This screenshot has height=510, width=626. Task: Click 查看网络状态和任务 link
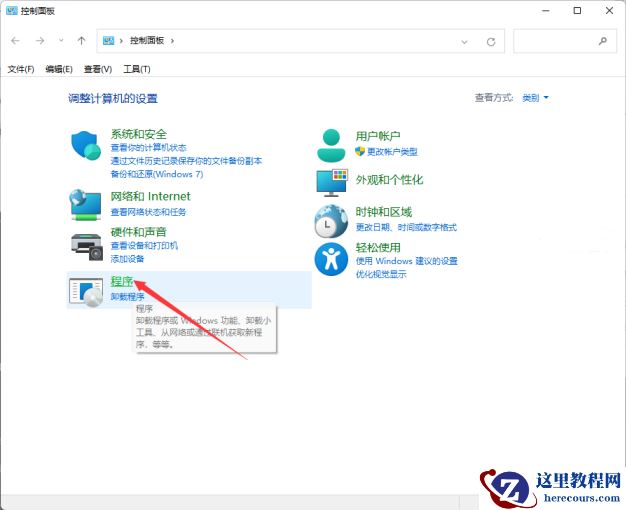pos(148,212)
